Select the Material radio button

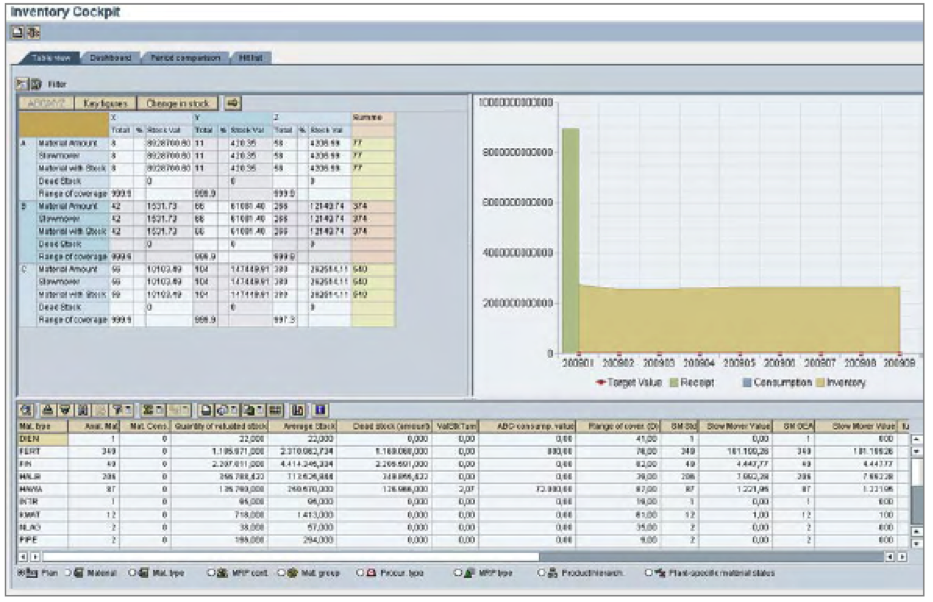(x=68, y=573)
